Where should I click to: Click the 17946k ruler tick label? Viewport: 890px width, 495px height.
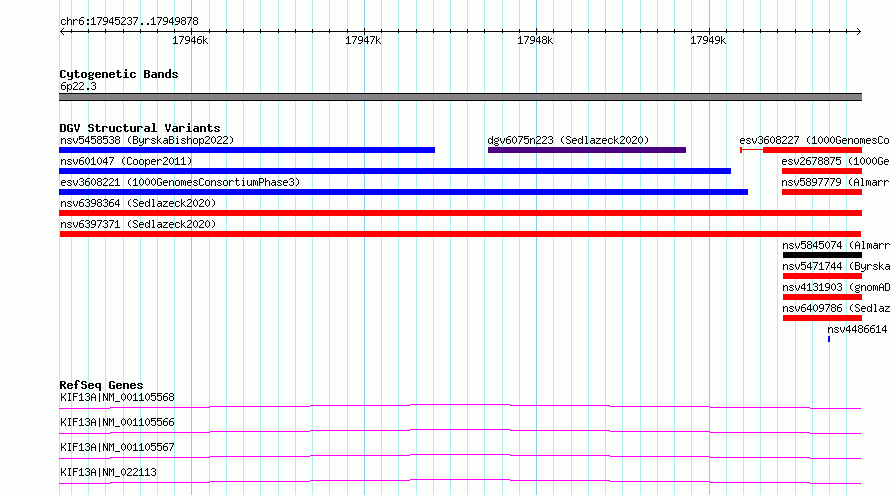(190, 40)
